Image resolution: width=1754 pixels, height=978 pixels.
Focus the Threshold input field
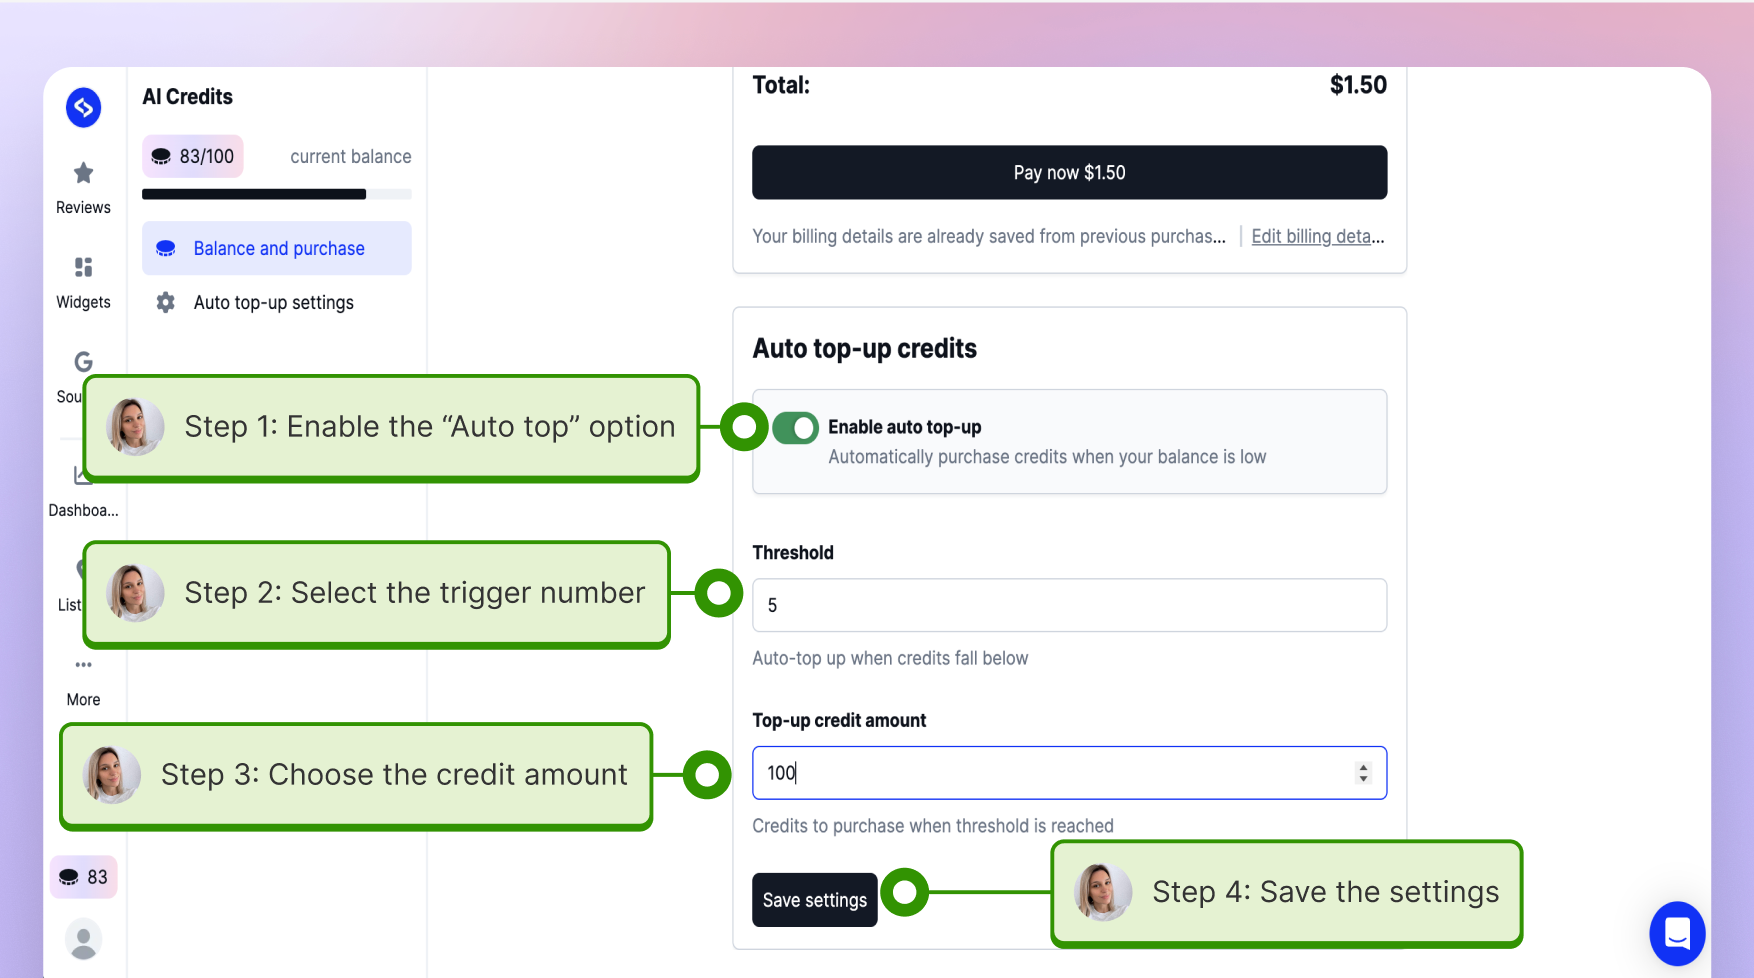[1069, 605]
